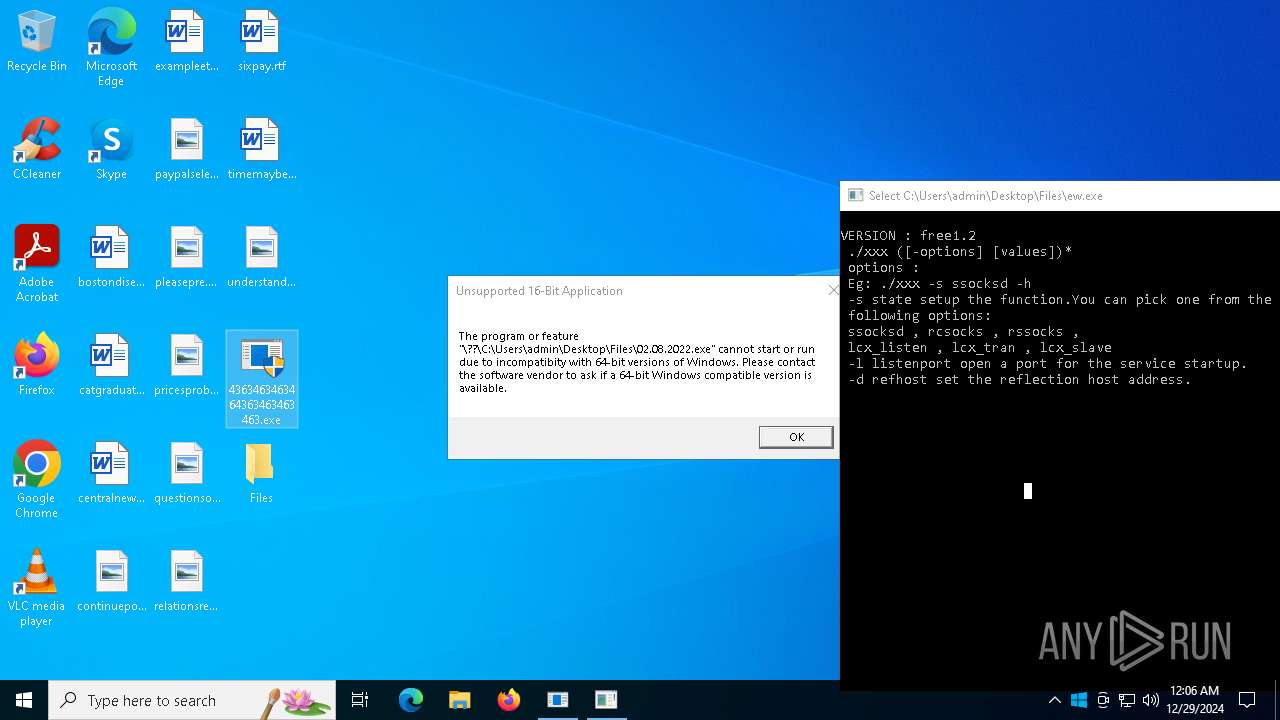Open network status tray icon
Screen dimensions: 1280x720
coord(1127,700)
